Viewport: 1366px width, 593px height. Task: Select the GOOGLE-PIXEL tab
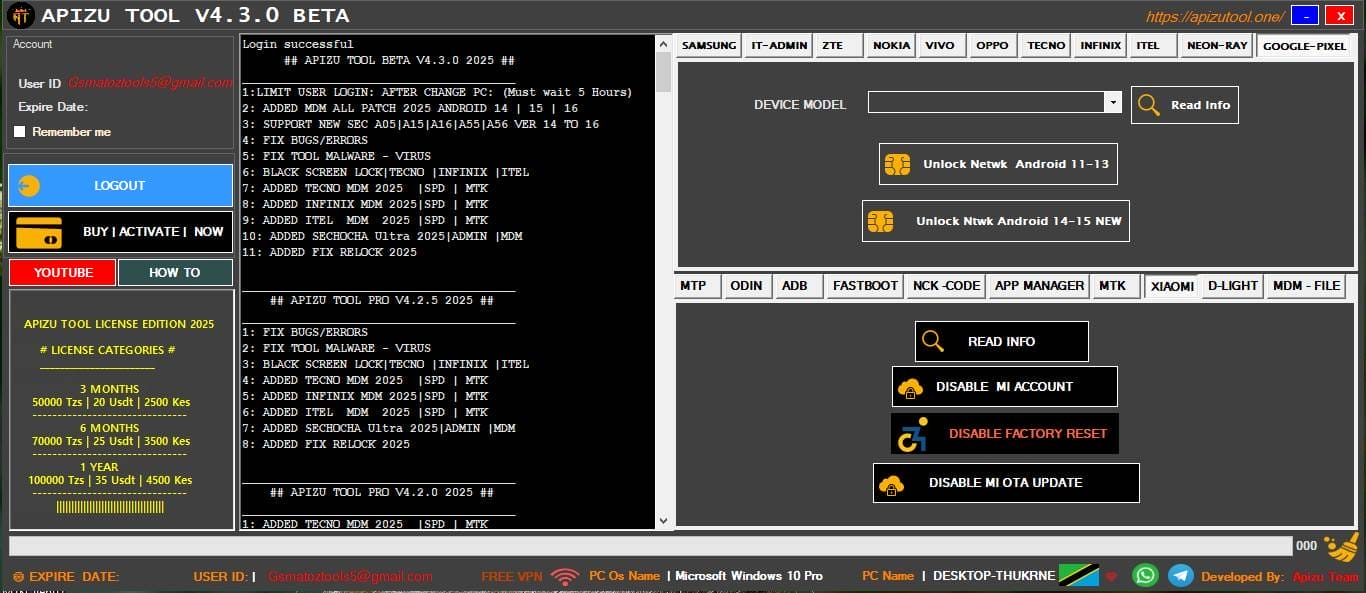pos(1305,46)
